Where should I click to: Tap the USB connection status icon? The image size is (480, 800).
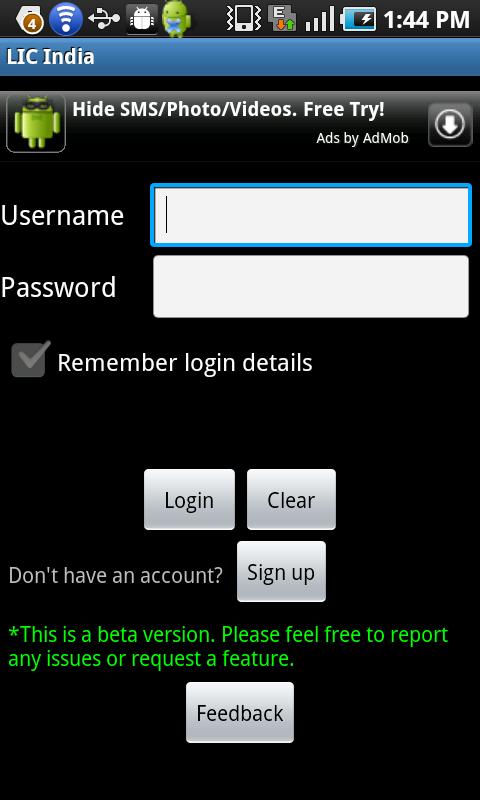click(104, 19)
